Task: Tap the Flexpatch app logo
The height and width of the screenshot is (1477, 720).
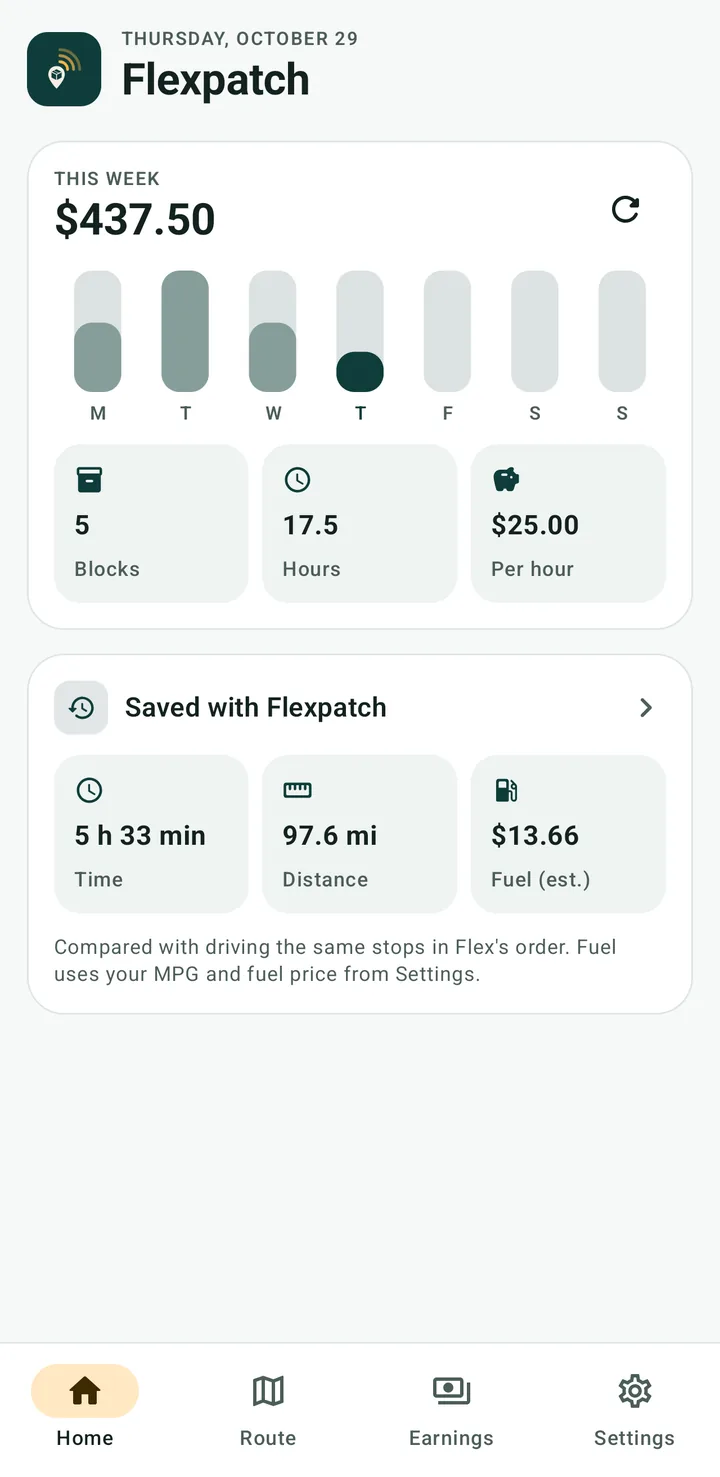Action: (64, 69)
